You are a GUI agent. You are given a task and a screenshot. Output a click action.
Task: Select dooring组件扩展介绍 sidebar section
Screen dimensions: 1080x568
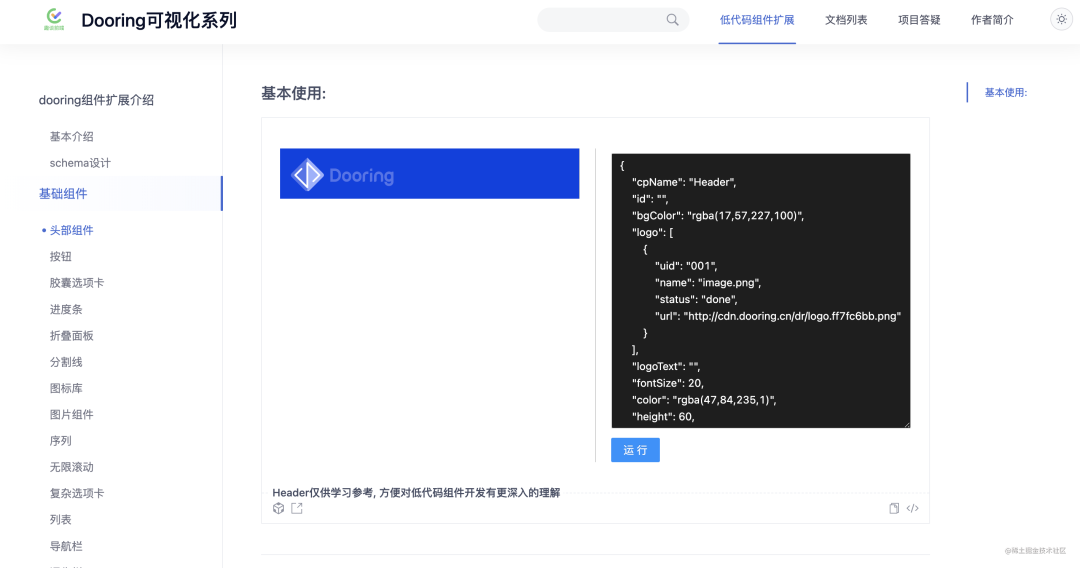tap(96, 100)
